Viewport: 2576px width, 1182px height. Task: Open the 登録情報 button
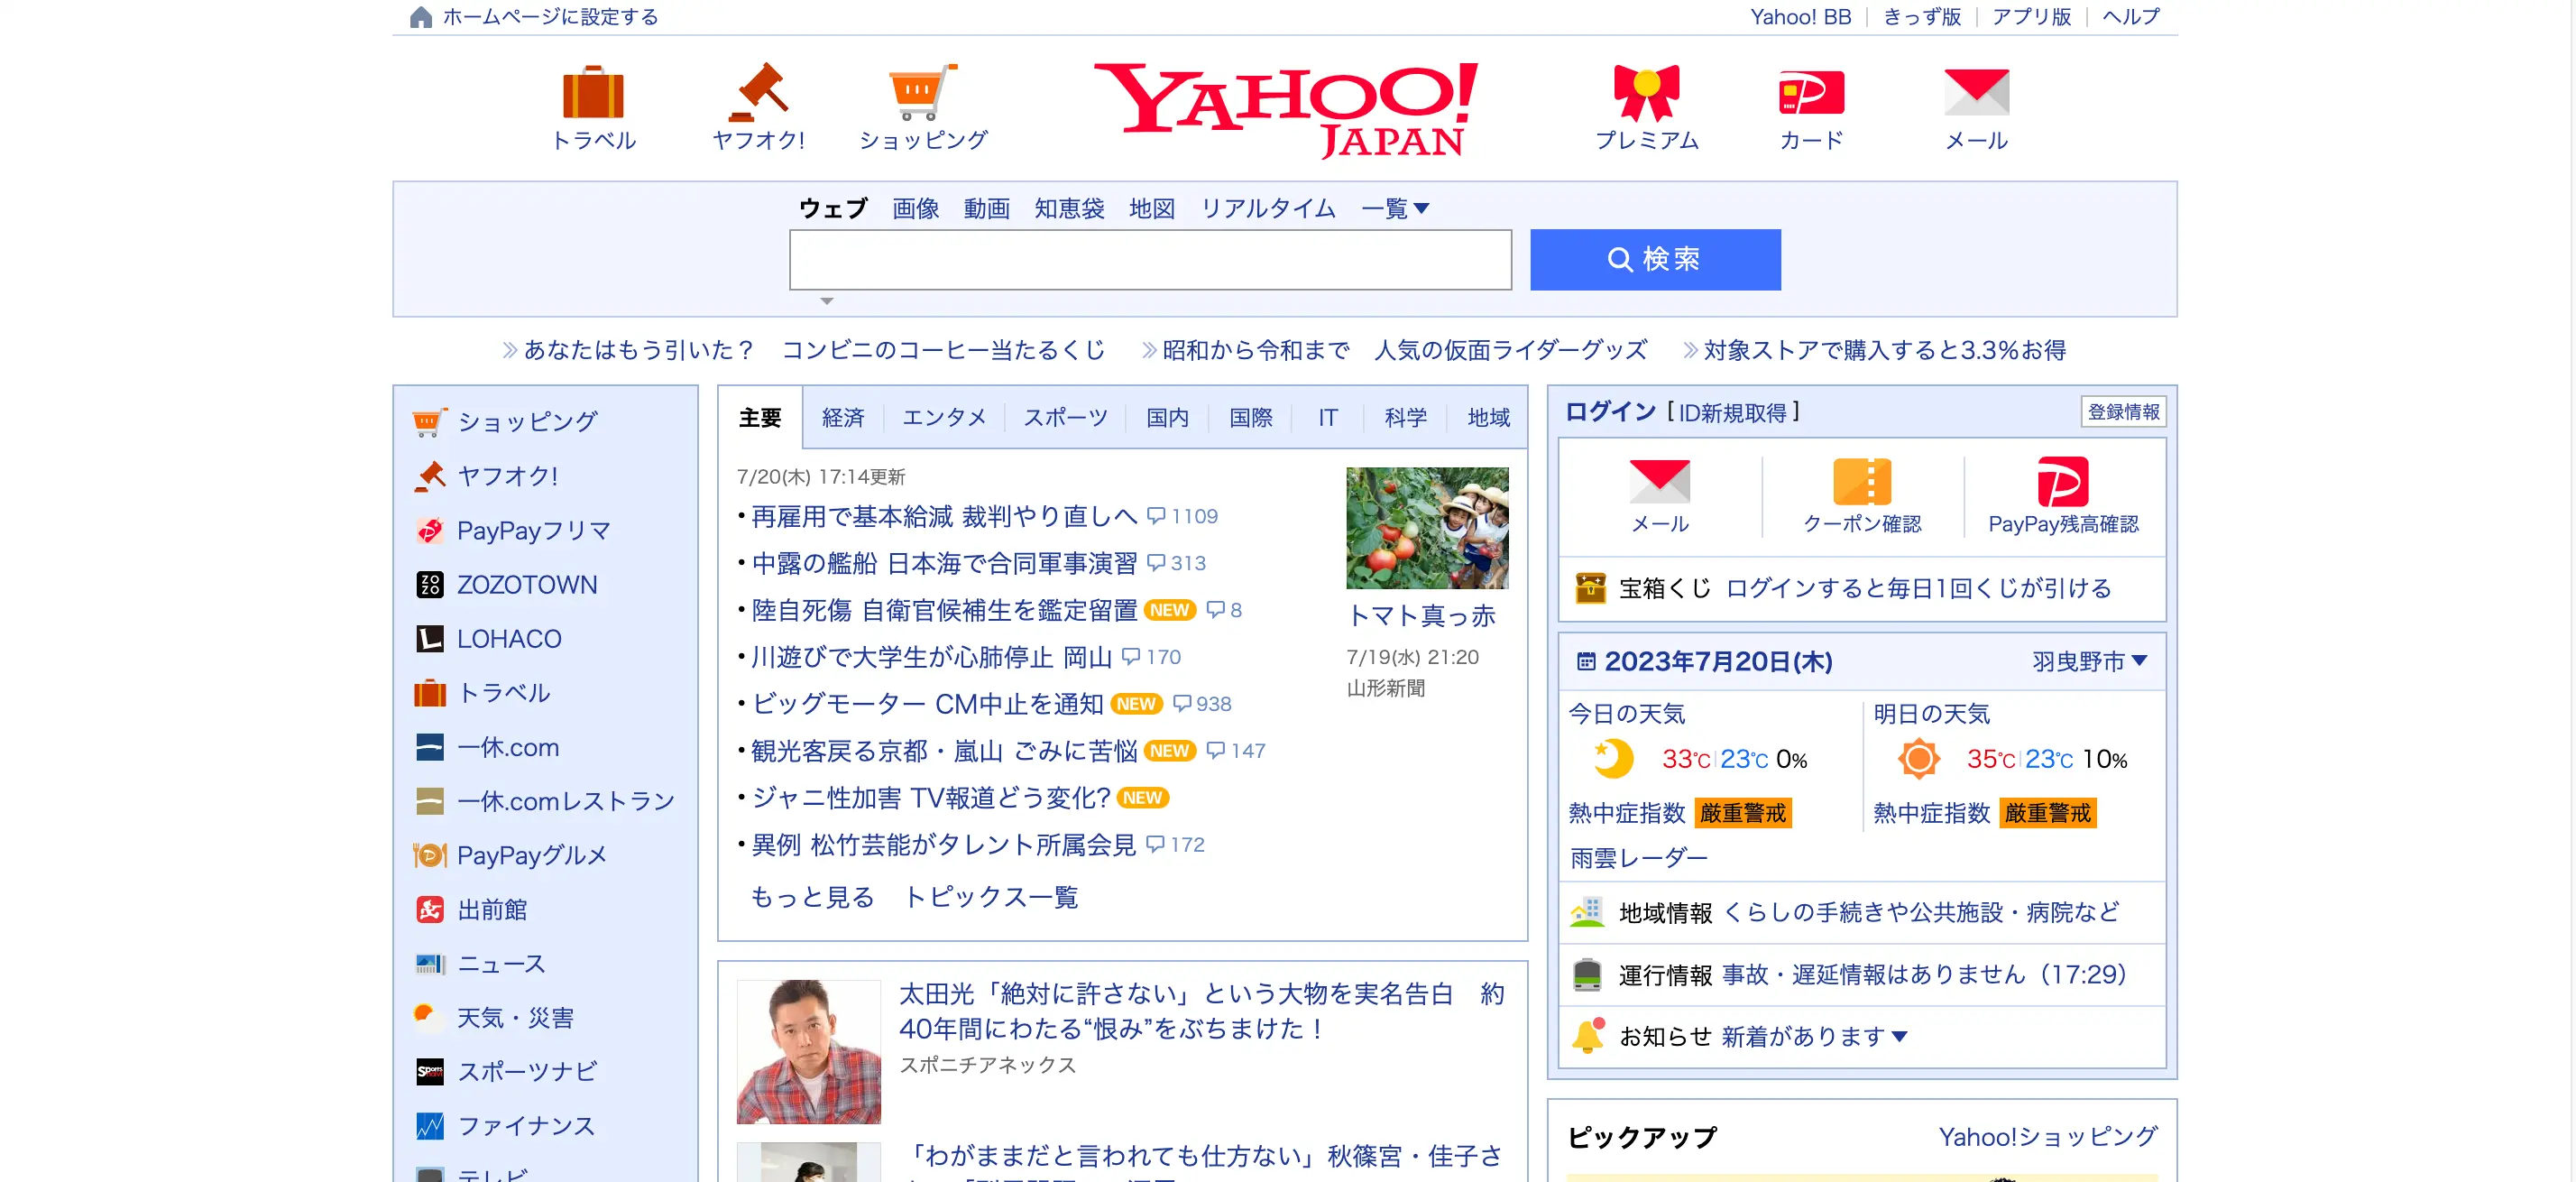pyautogui.click(x=2123, y=411)
